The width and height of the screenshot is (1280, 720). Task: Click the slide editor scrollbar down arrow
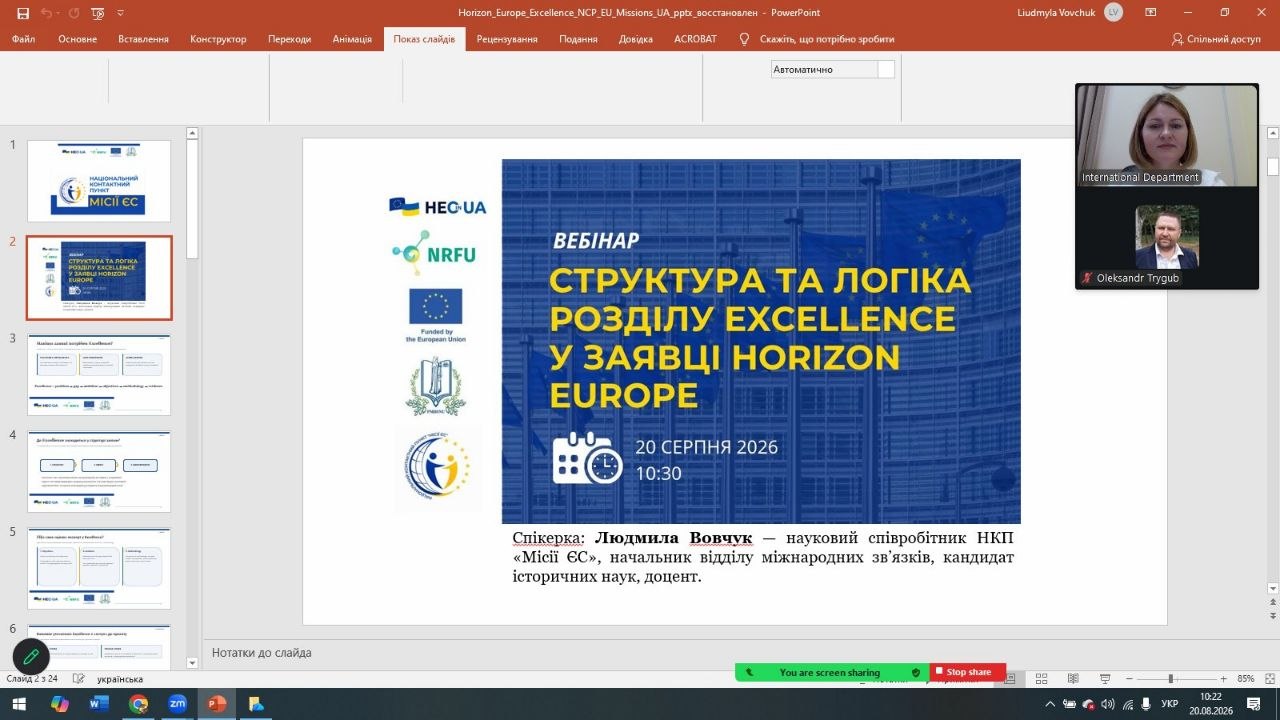coord(1273,588)
